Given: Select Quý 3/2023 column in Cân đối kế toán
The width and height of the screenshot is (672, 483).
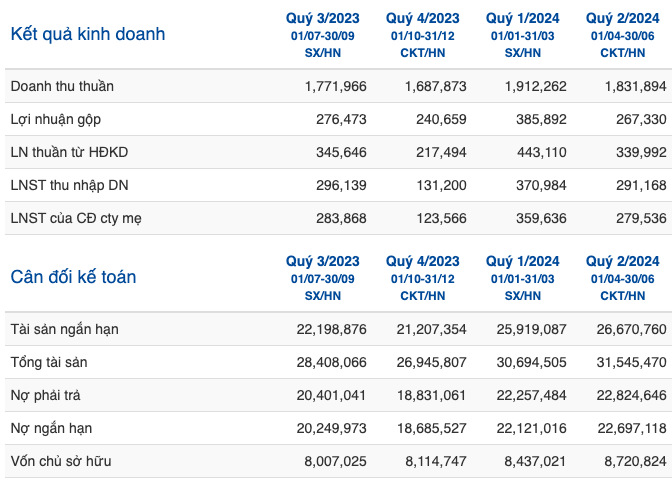Looking at the screenshot, I should pos(323,261).
